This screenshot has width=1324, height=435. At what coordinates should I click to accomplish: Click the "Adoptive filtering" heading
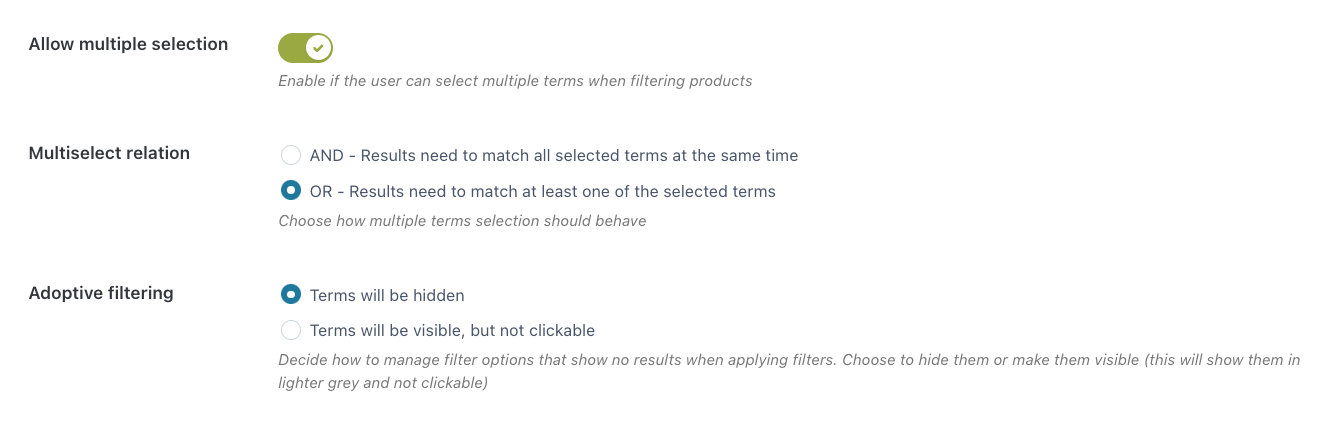tap(101, 293)
